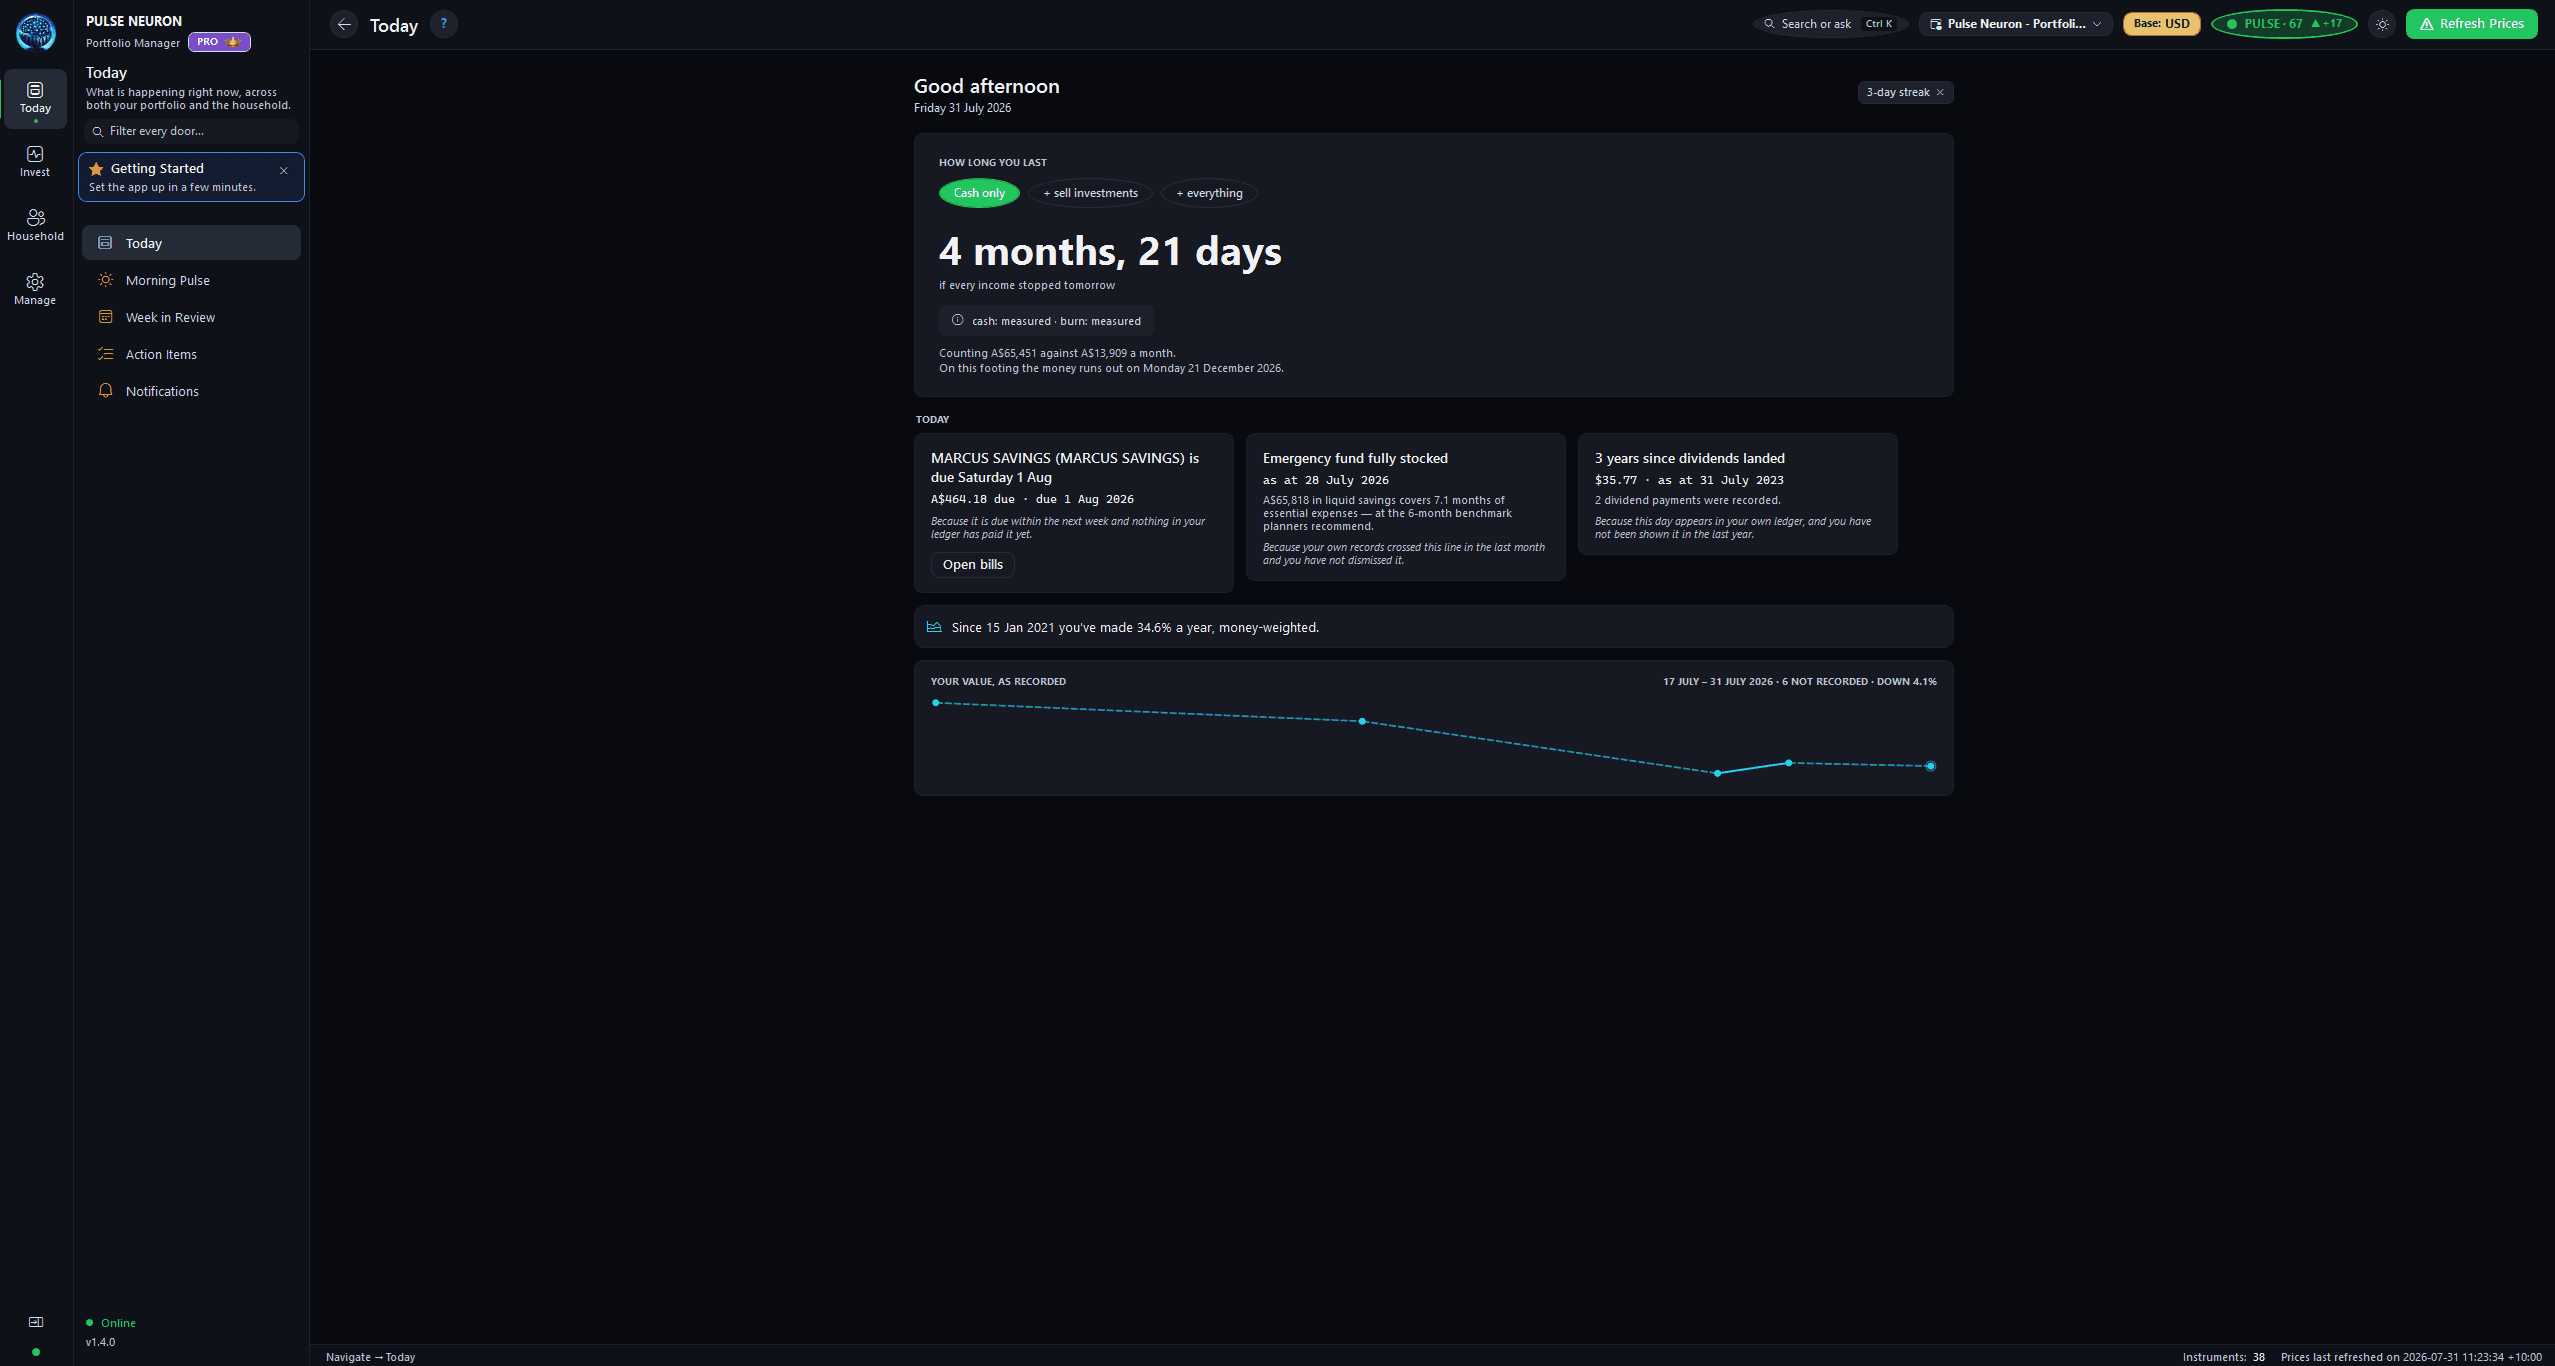This screenshot has height=1366, width=2555.
Task: Click the Refresh Prices button
Action: coord(2471,24)
